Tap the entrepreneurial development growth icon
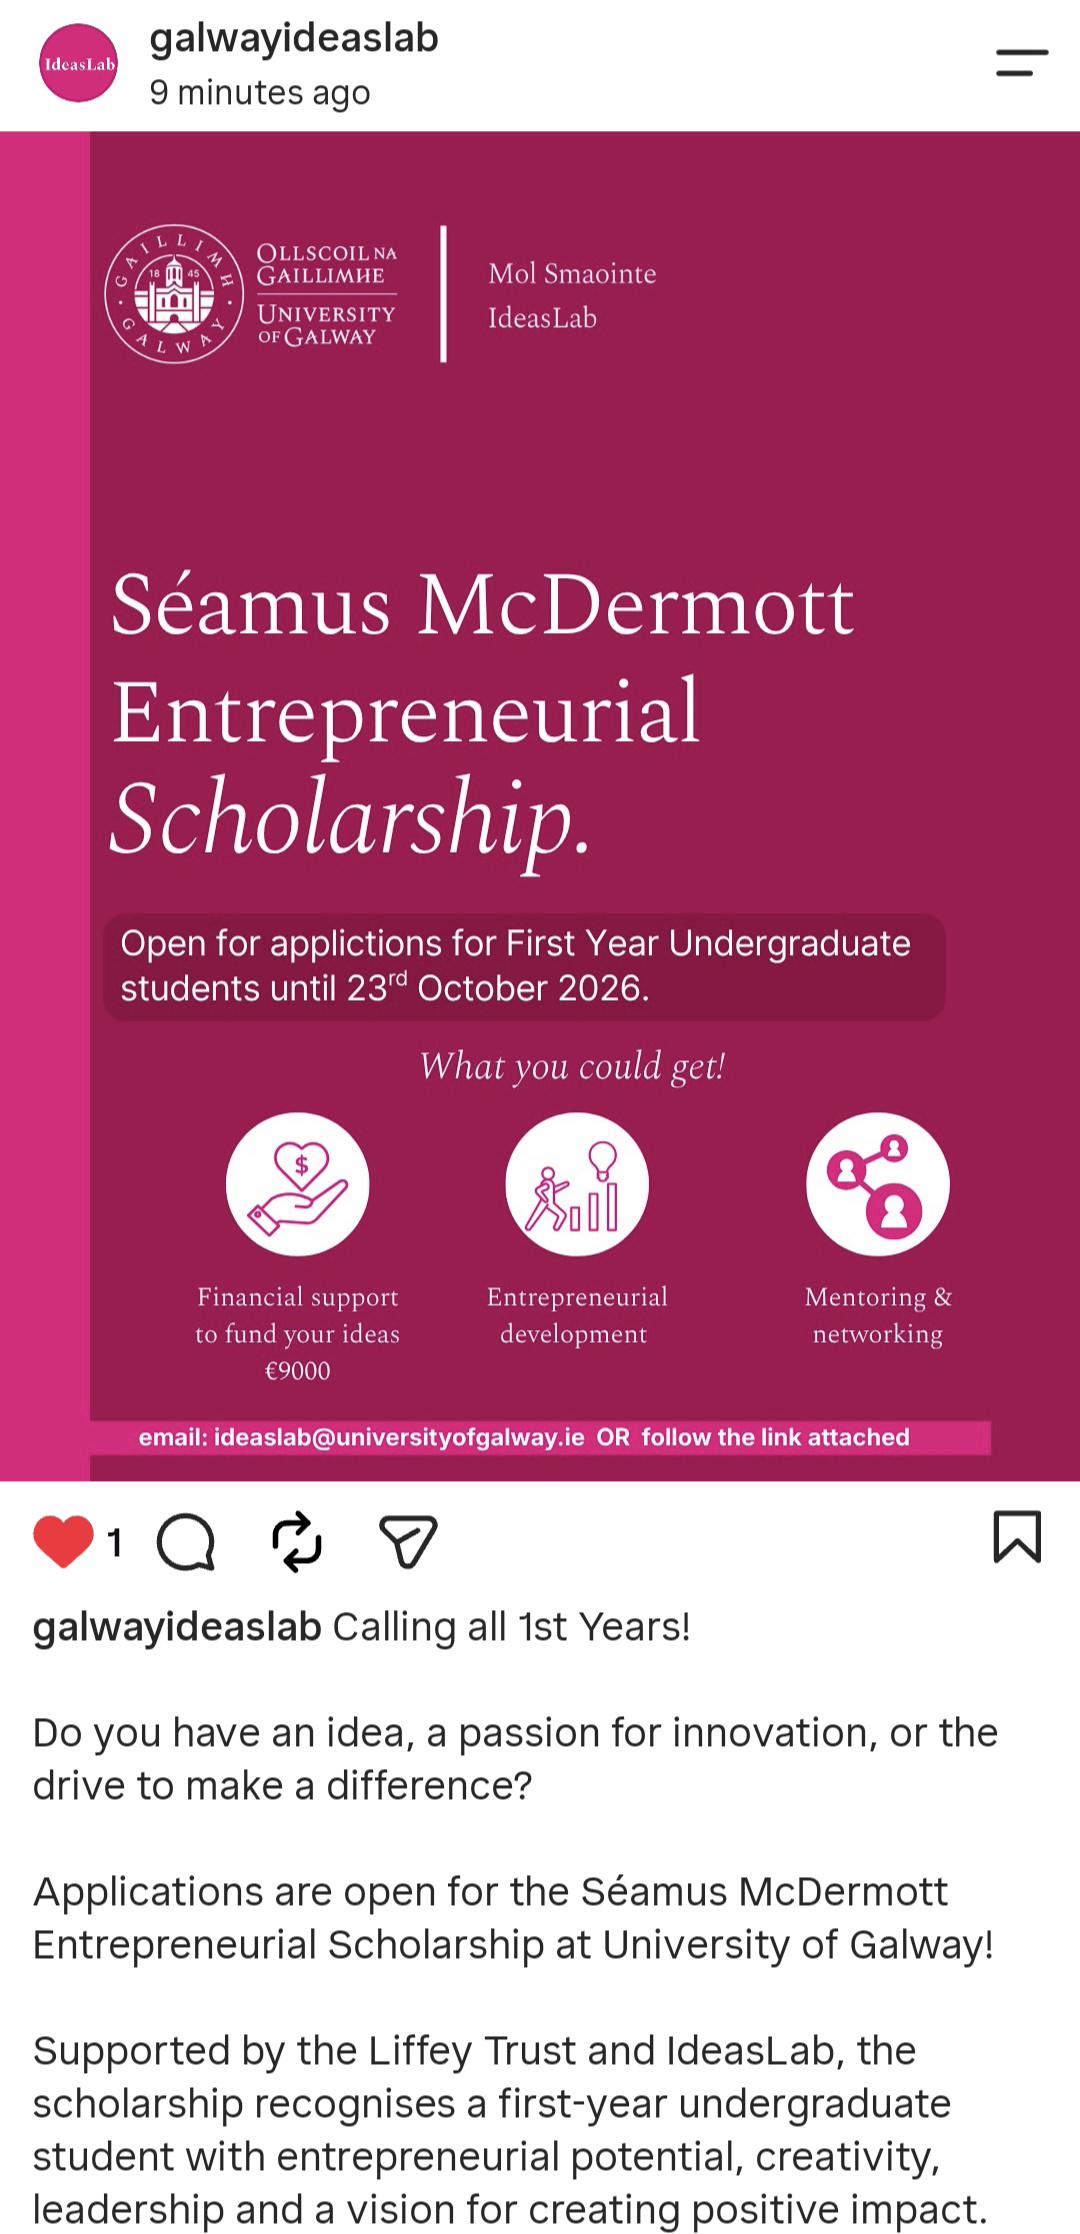Viewport: 1080px width, 2234px height. (x=577, y=1184)
